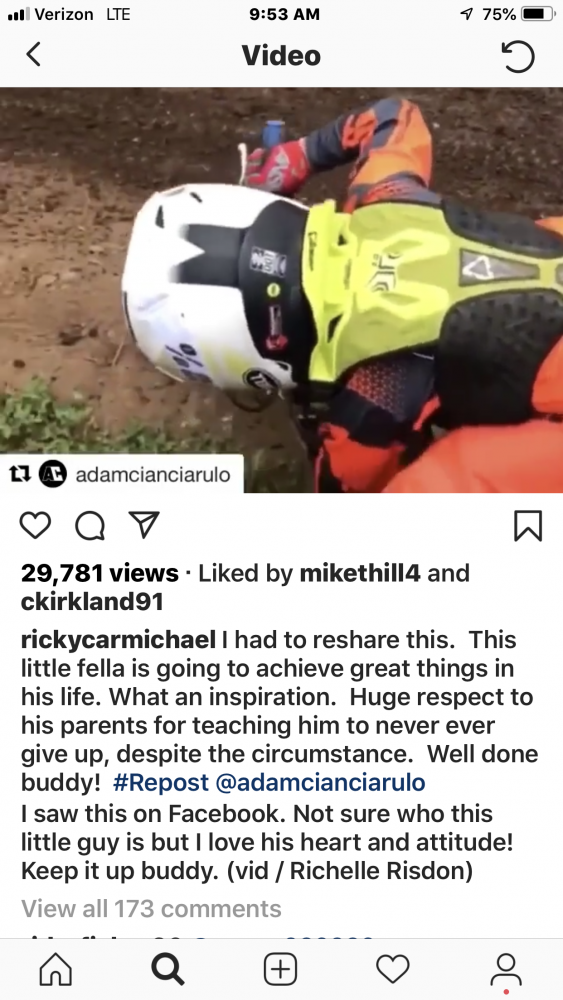Tap the refresh icon in the header
This screenshot has height=1000, width=563.
(x=517, y=55)
